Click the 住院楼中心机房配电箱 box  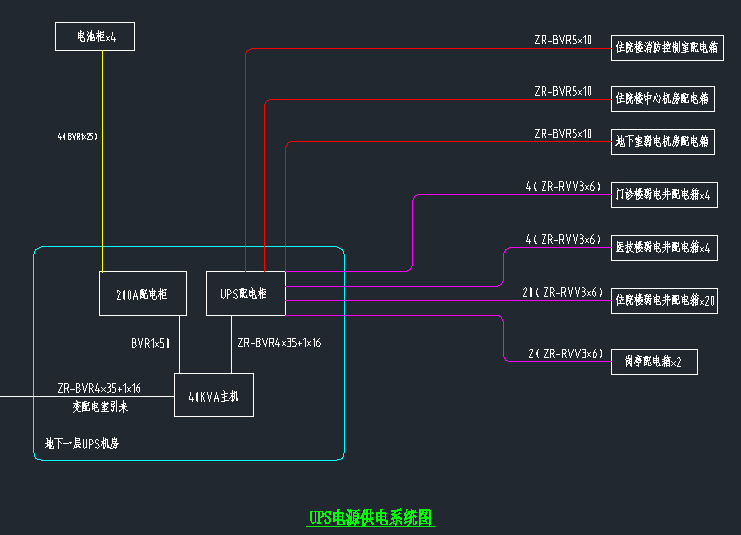pos(662,99)
